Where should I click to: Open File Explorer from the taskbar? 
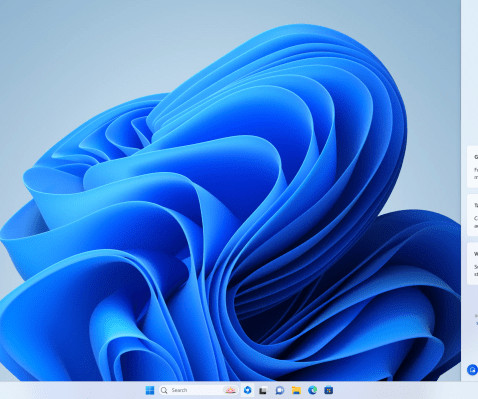click(x=296, y=390)
